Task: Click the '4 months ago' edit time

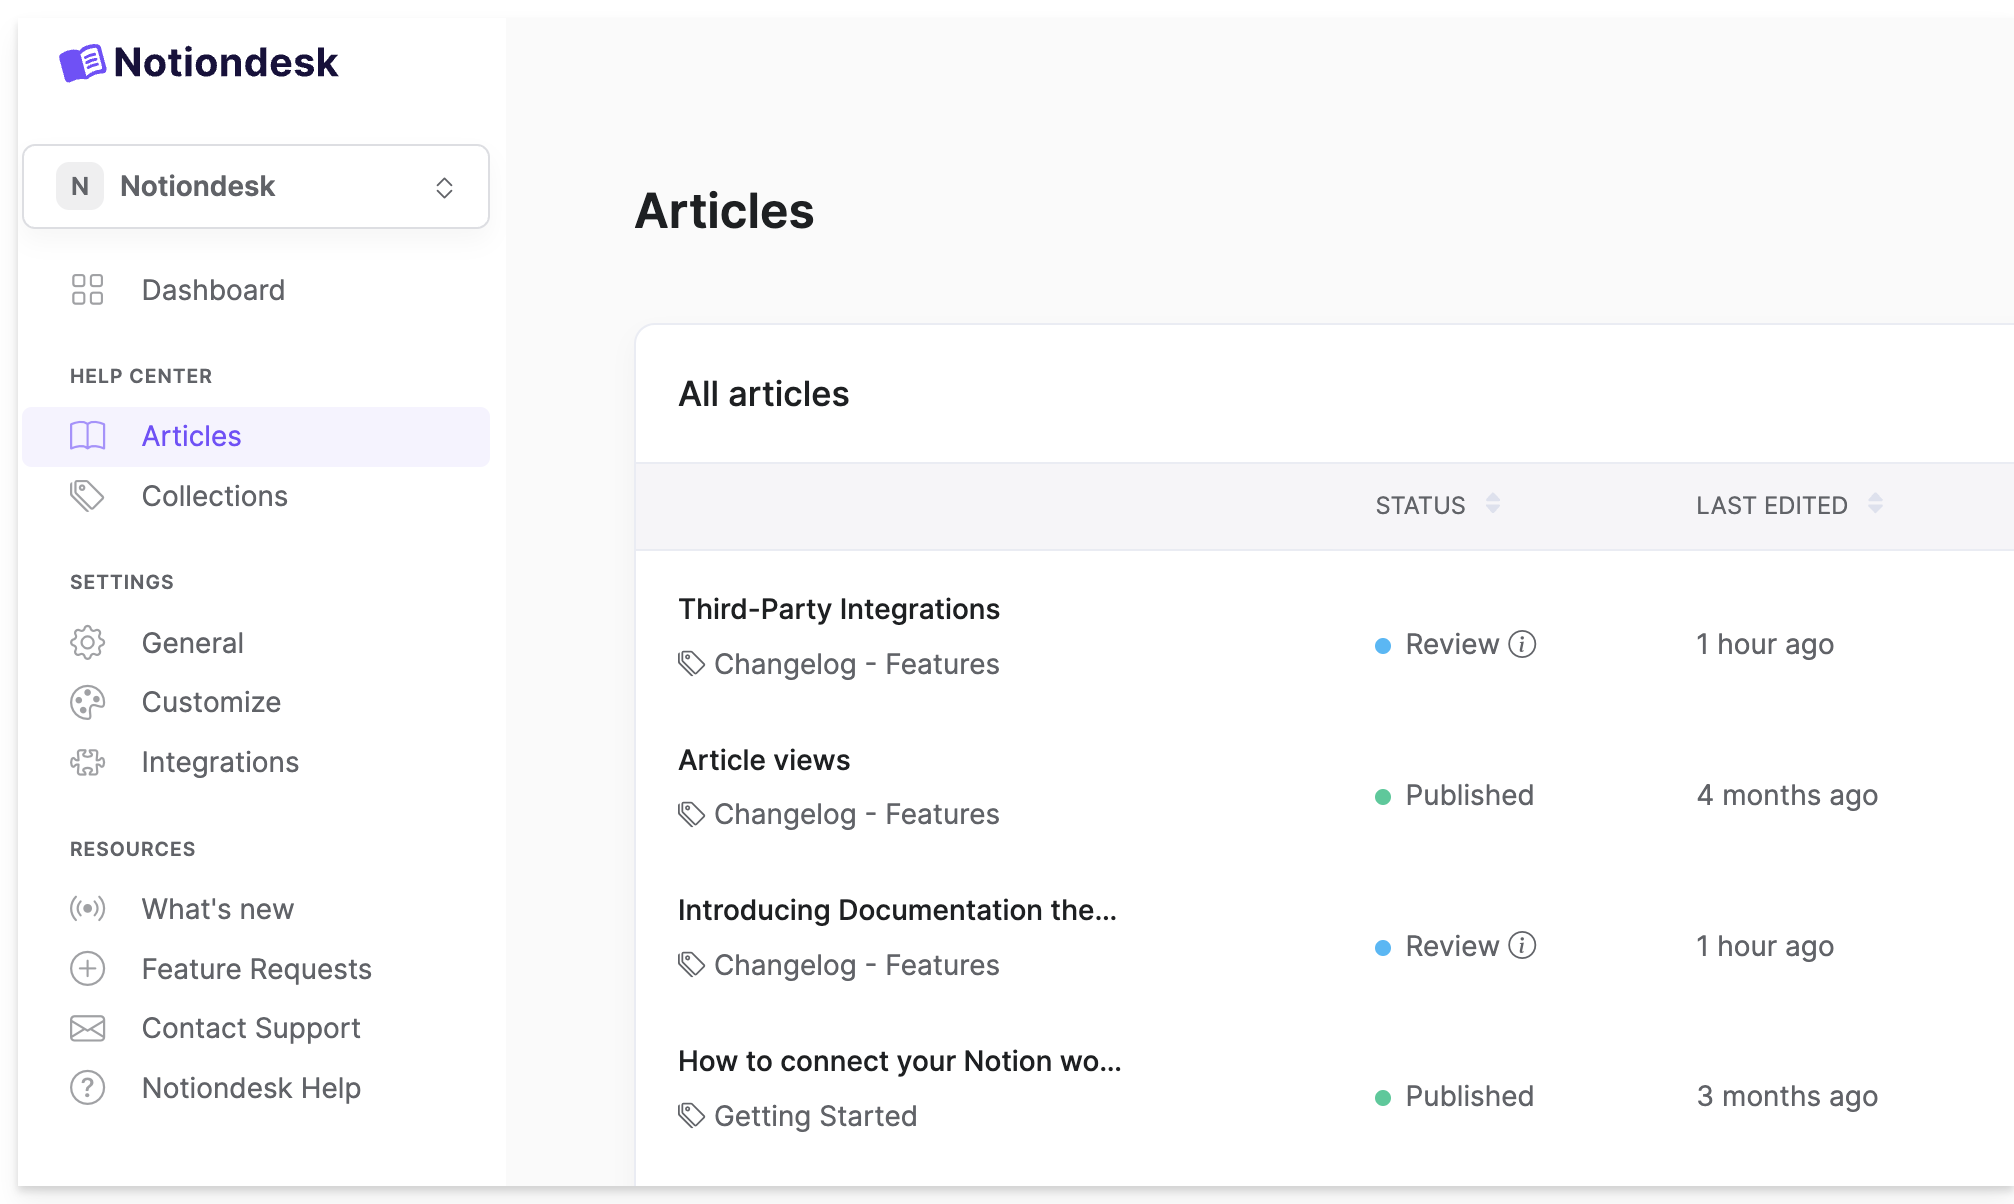Action: point(1787,795)
